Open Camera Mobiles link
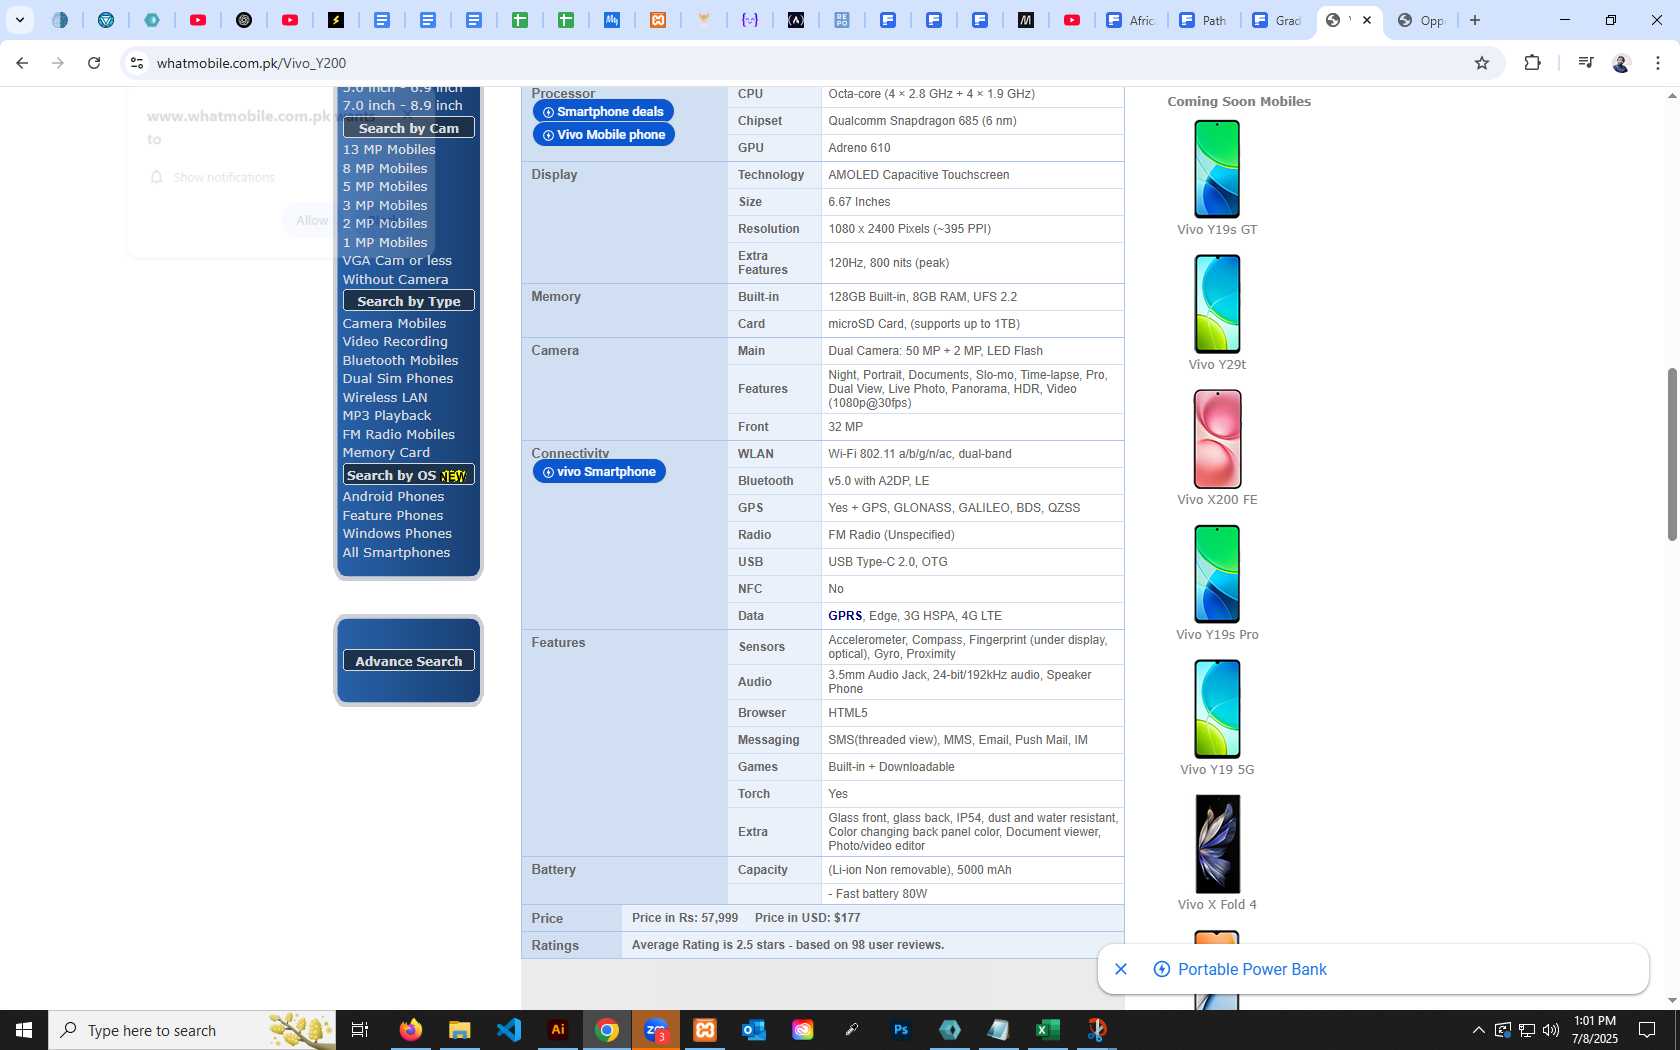Image resolution: width=1680 pixels, height=1050 pixels. click(394, 324)
